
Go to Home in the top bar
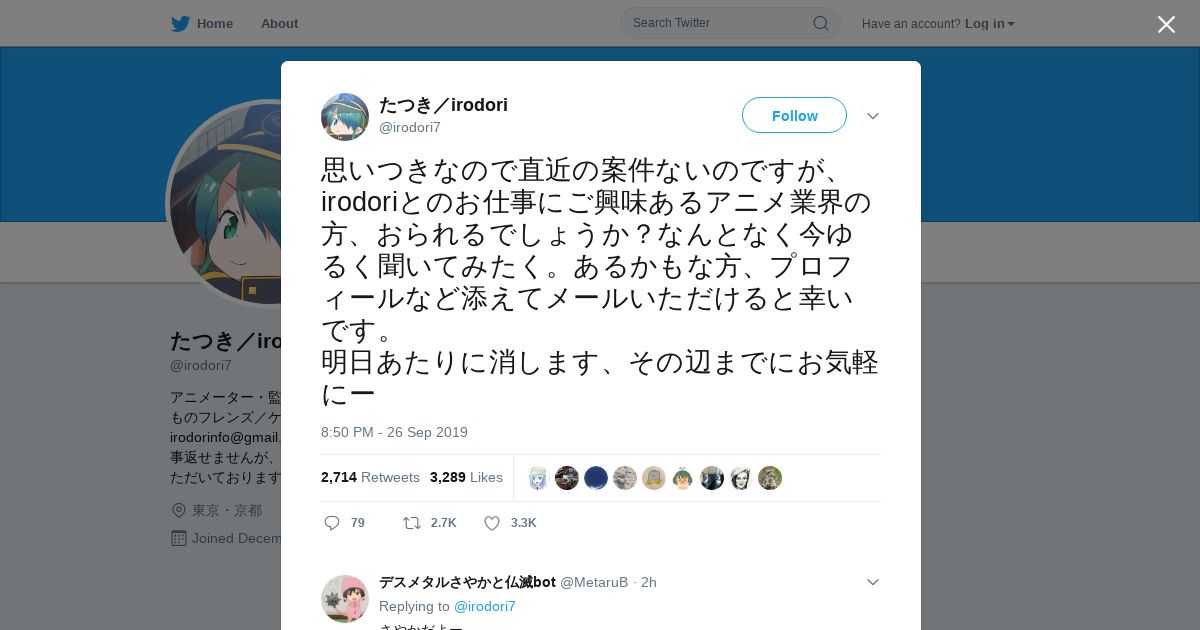[x=215, y=23]
